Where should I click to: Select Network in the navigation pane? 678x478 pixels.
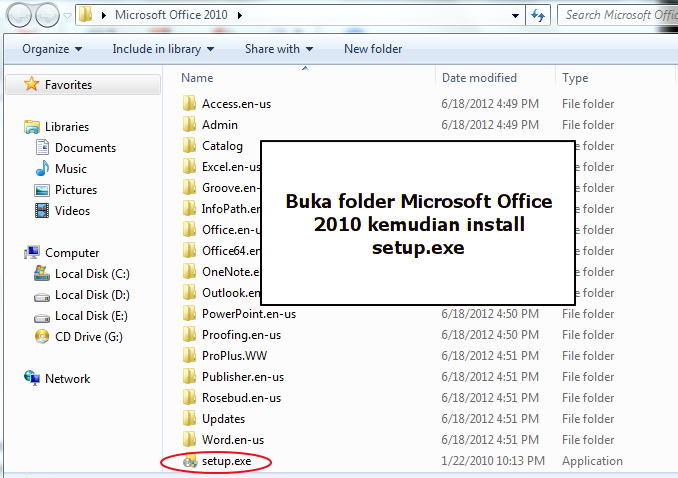pos(67,379)
